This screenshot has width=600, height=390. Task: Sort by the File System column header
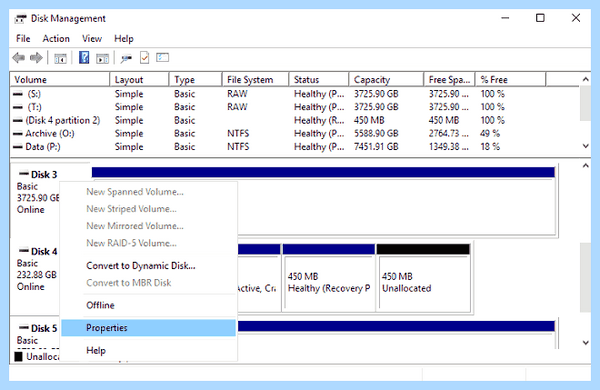[255, 80]
